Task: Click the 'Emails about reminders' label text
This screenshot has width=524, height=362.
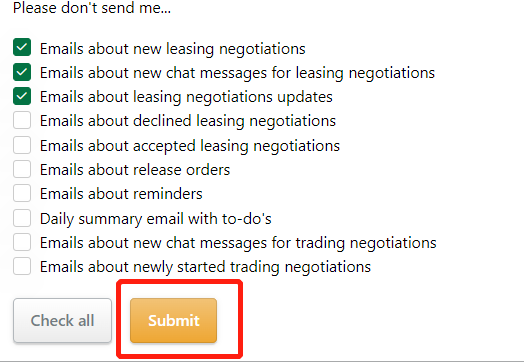Action: click(x=121, y=194)
